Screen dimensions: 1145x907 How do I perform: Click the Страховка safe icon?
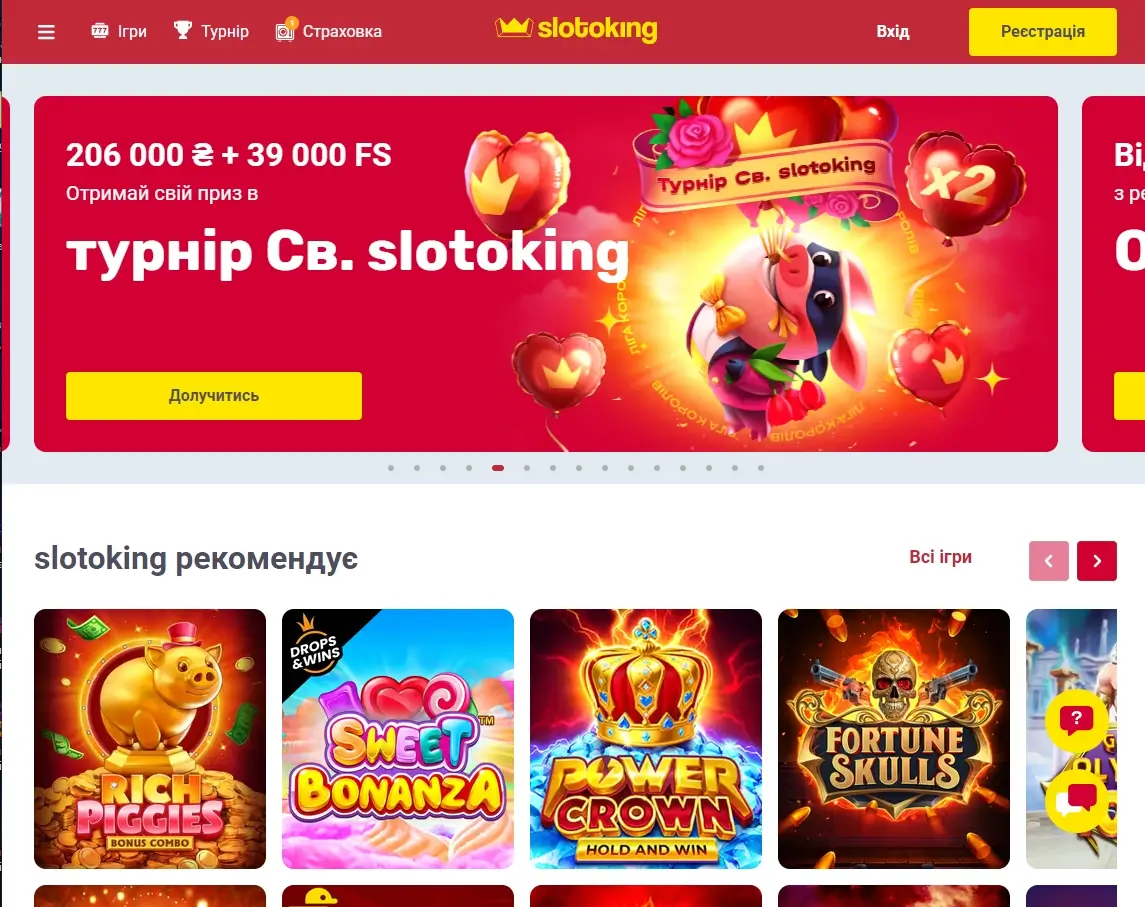tap(285, 31)
